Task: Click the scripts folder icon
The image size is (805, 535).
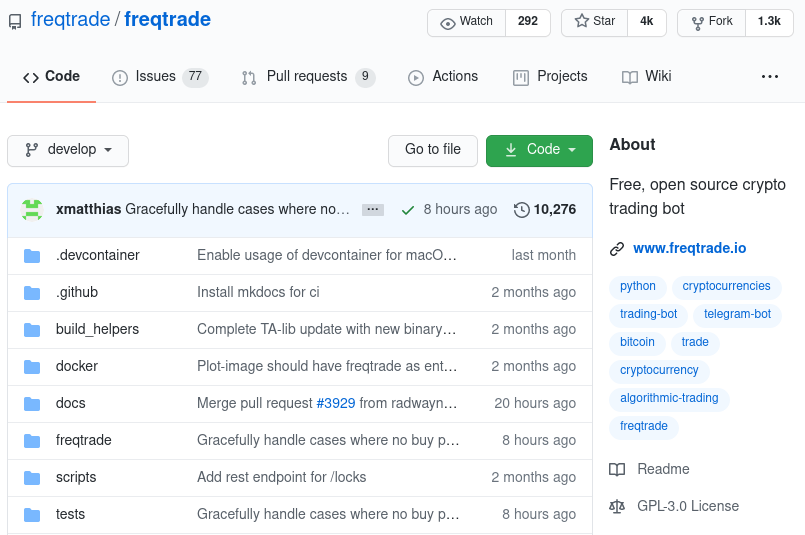Action: coord(32,477)
